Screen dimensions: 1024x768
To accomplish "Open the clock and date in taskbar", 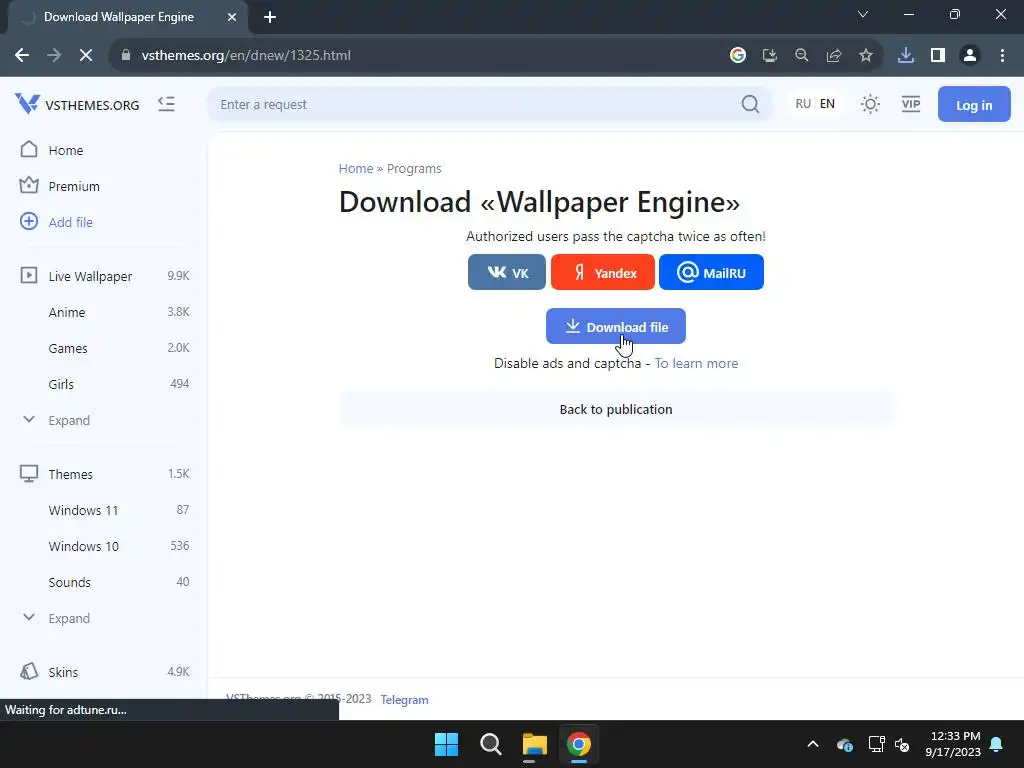I will point(953,744).
